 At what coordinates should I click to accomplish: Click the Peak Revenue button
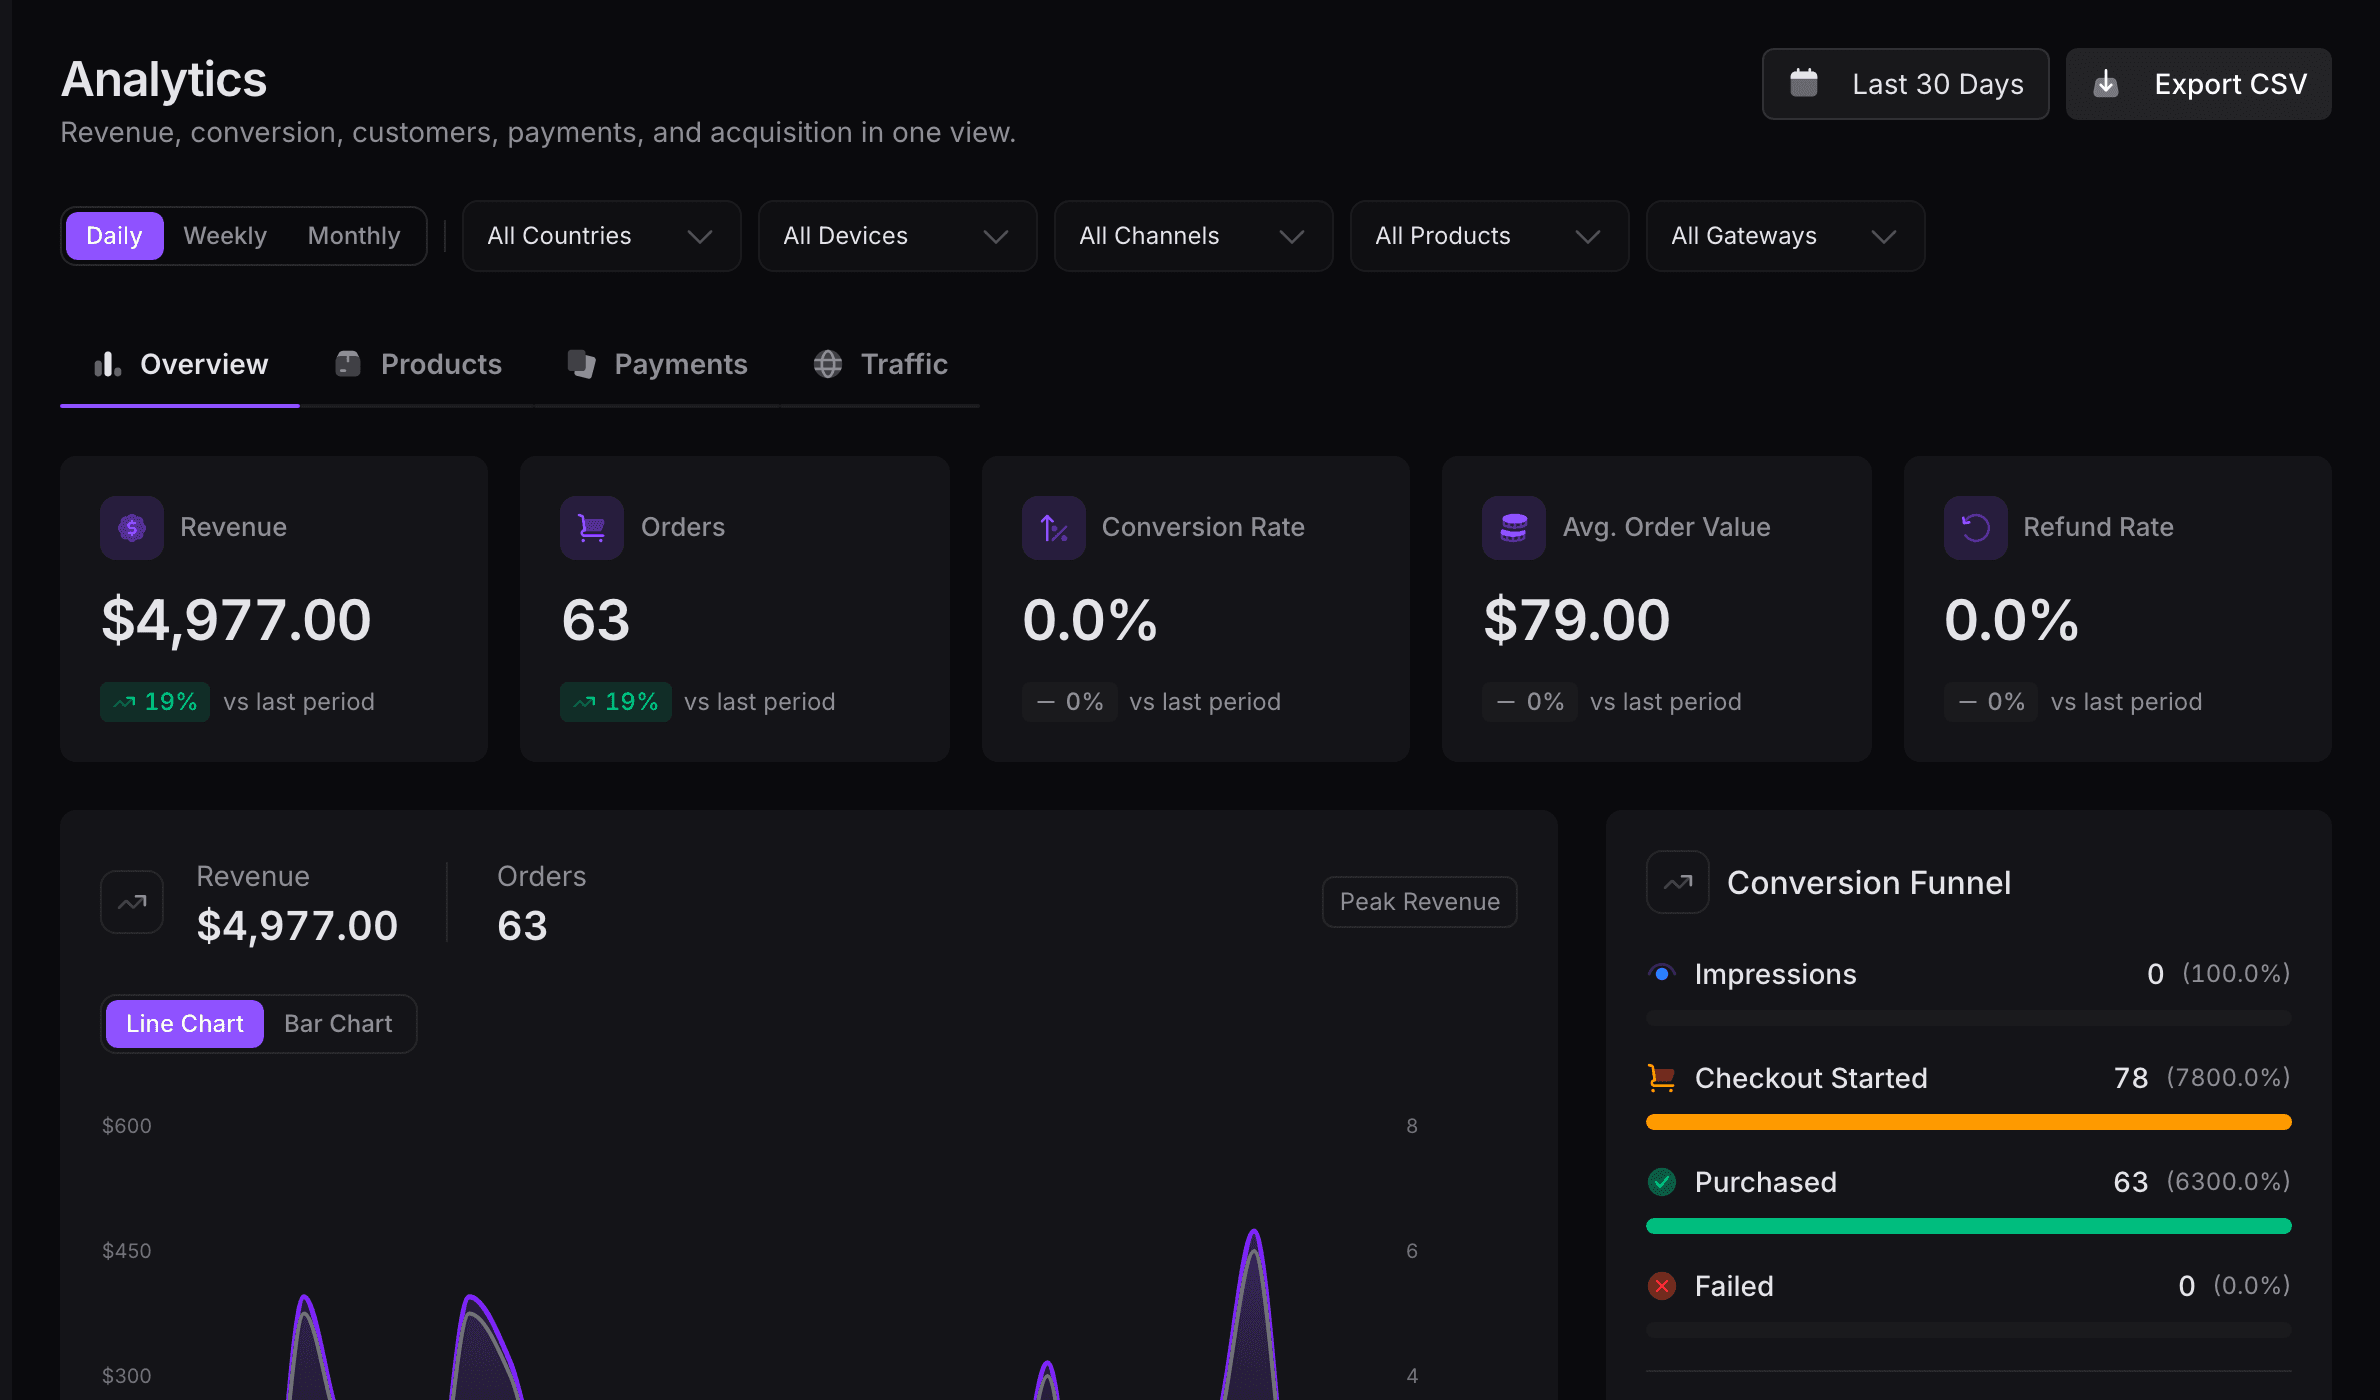(1419, 901)
